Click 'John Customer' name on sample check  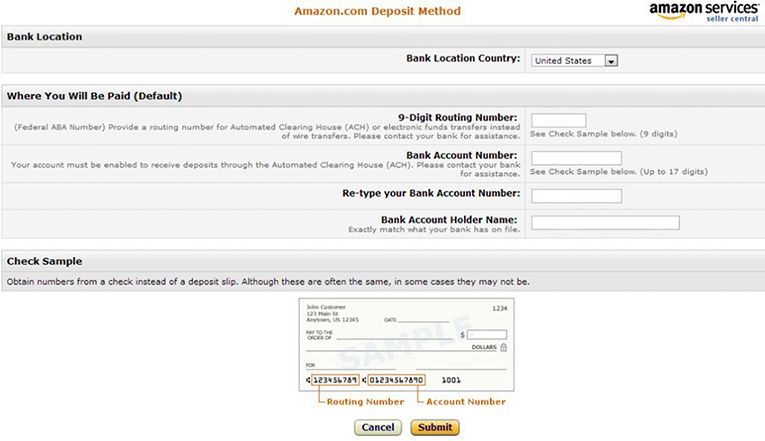point(326,307)
